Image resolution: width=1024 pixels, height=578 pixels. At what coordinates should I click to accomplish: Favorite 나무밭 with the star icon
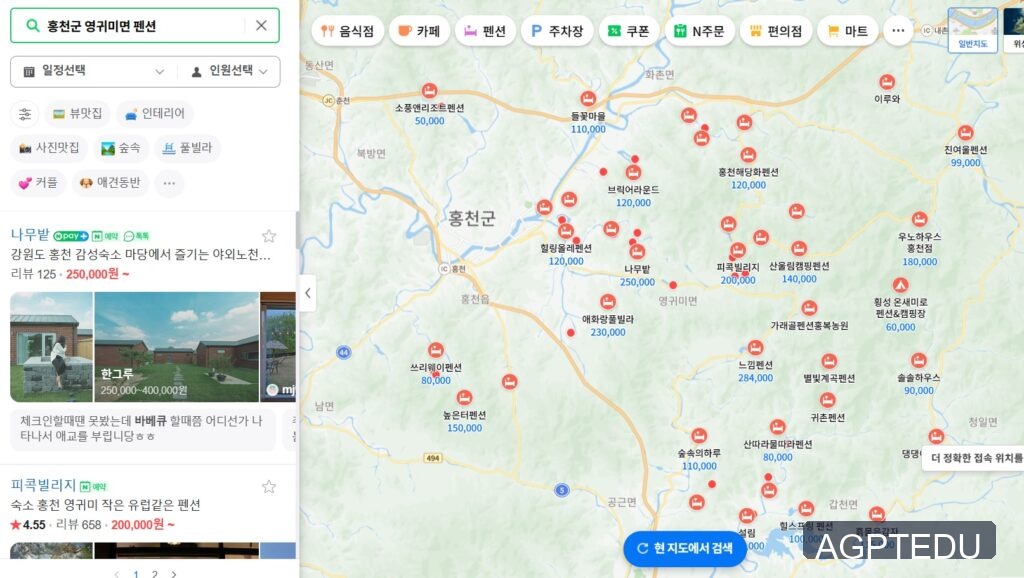point(268,236)
